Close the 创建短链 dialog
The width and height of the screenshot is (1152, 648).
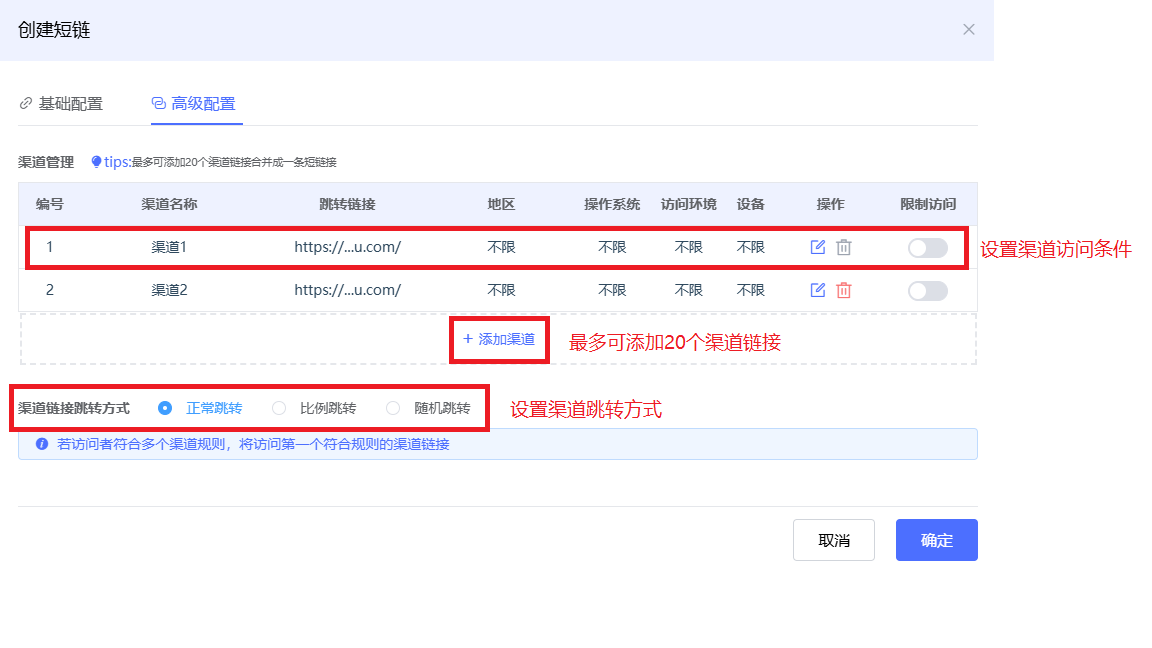tap(968, 29)
